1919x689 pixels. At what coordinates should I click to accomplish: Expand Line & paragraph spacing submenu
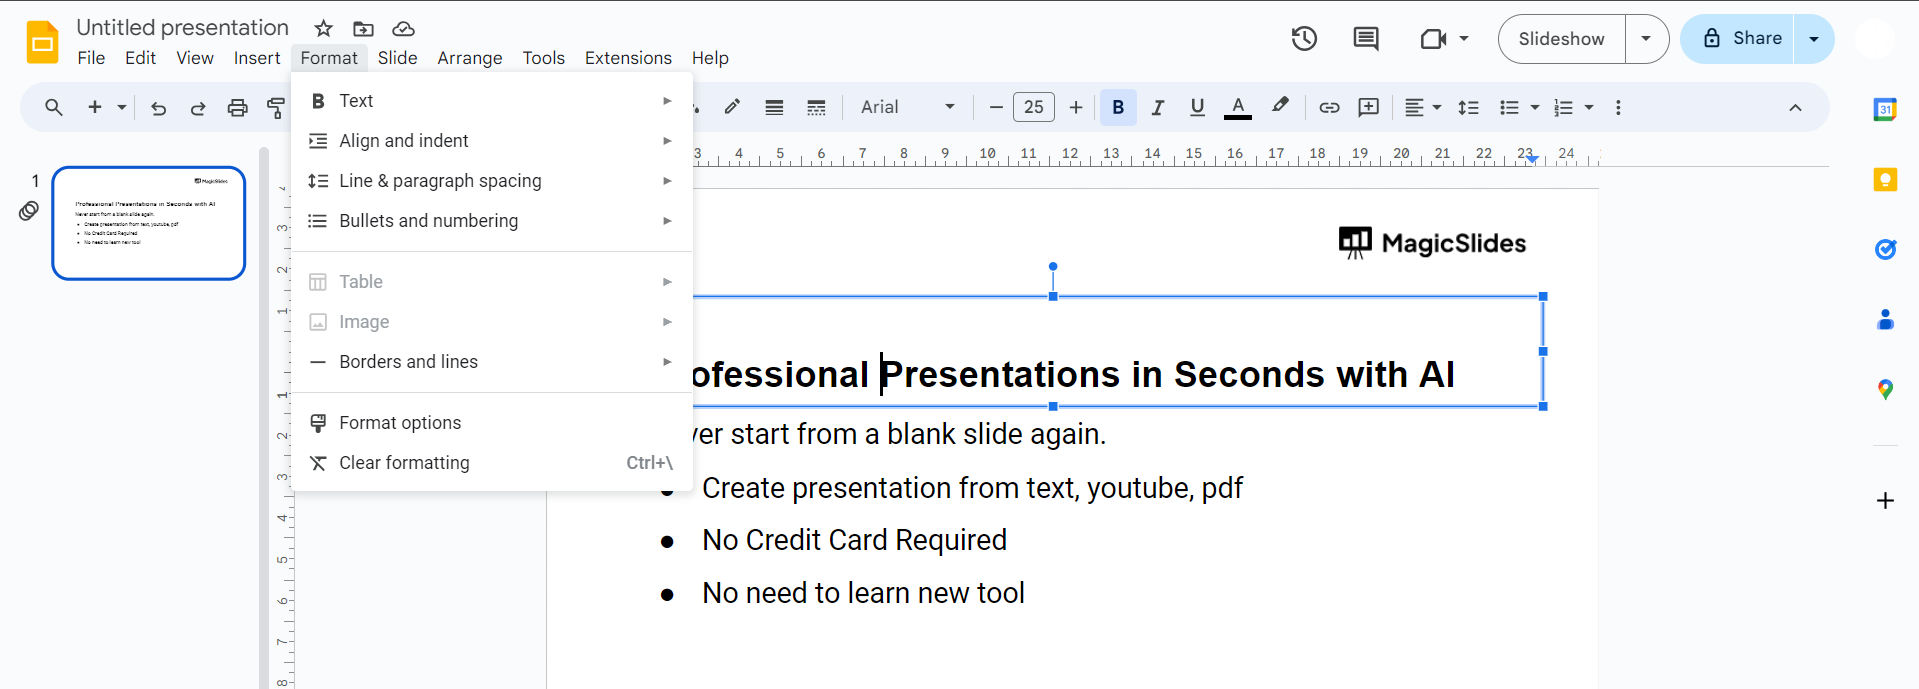[492, 181]
